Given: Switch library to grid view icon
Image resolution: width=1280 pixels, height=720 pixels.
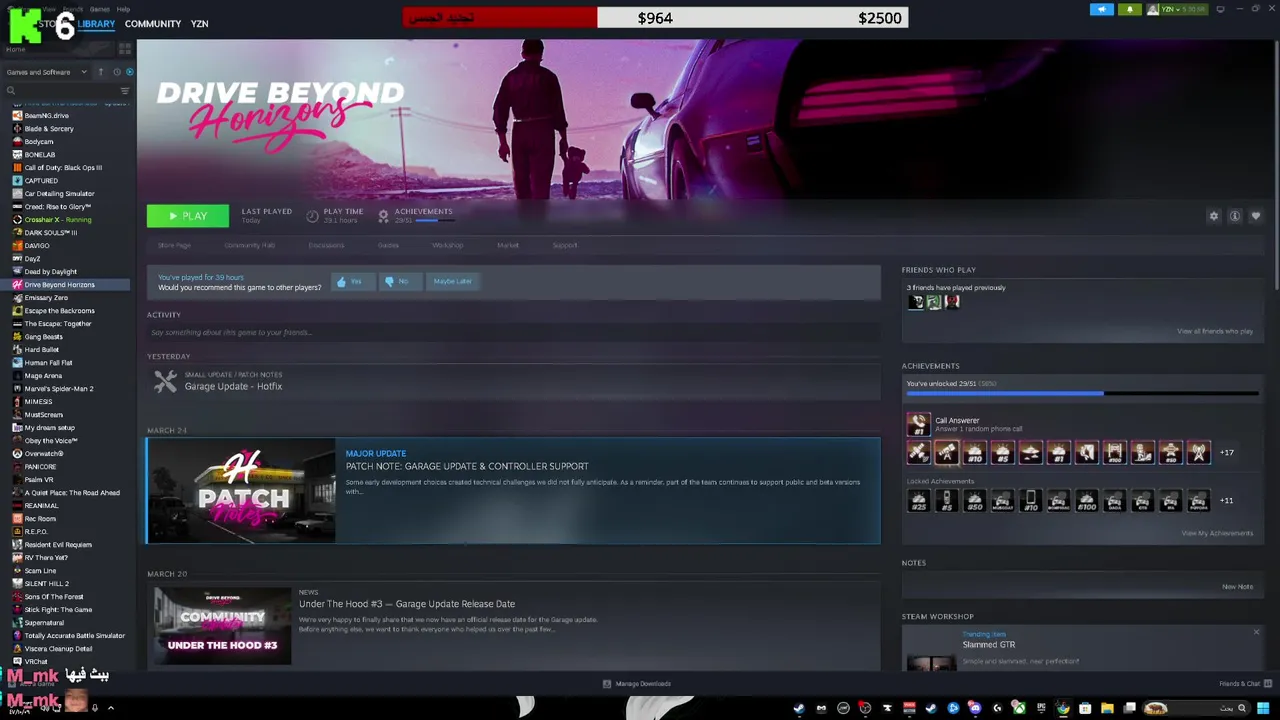Looking at the screenshot, I should [x=125, y=48].
